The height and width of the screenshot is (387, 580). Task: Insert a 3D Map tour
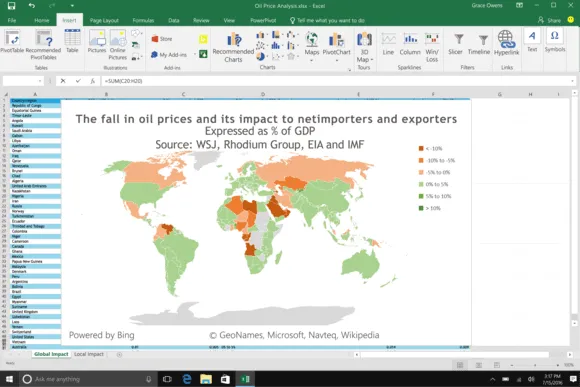(364, 47)
